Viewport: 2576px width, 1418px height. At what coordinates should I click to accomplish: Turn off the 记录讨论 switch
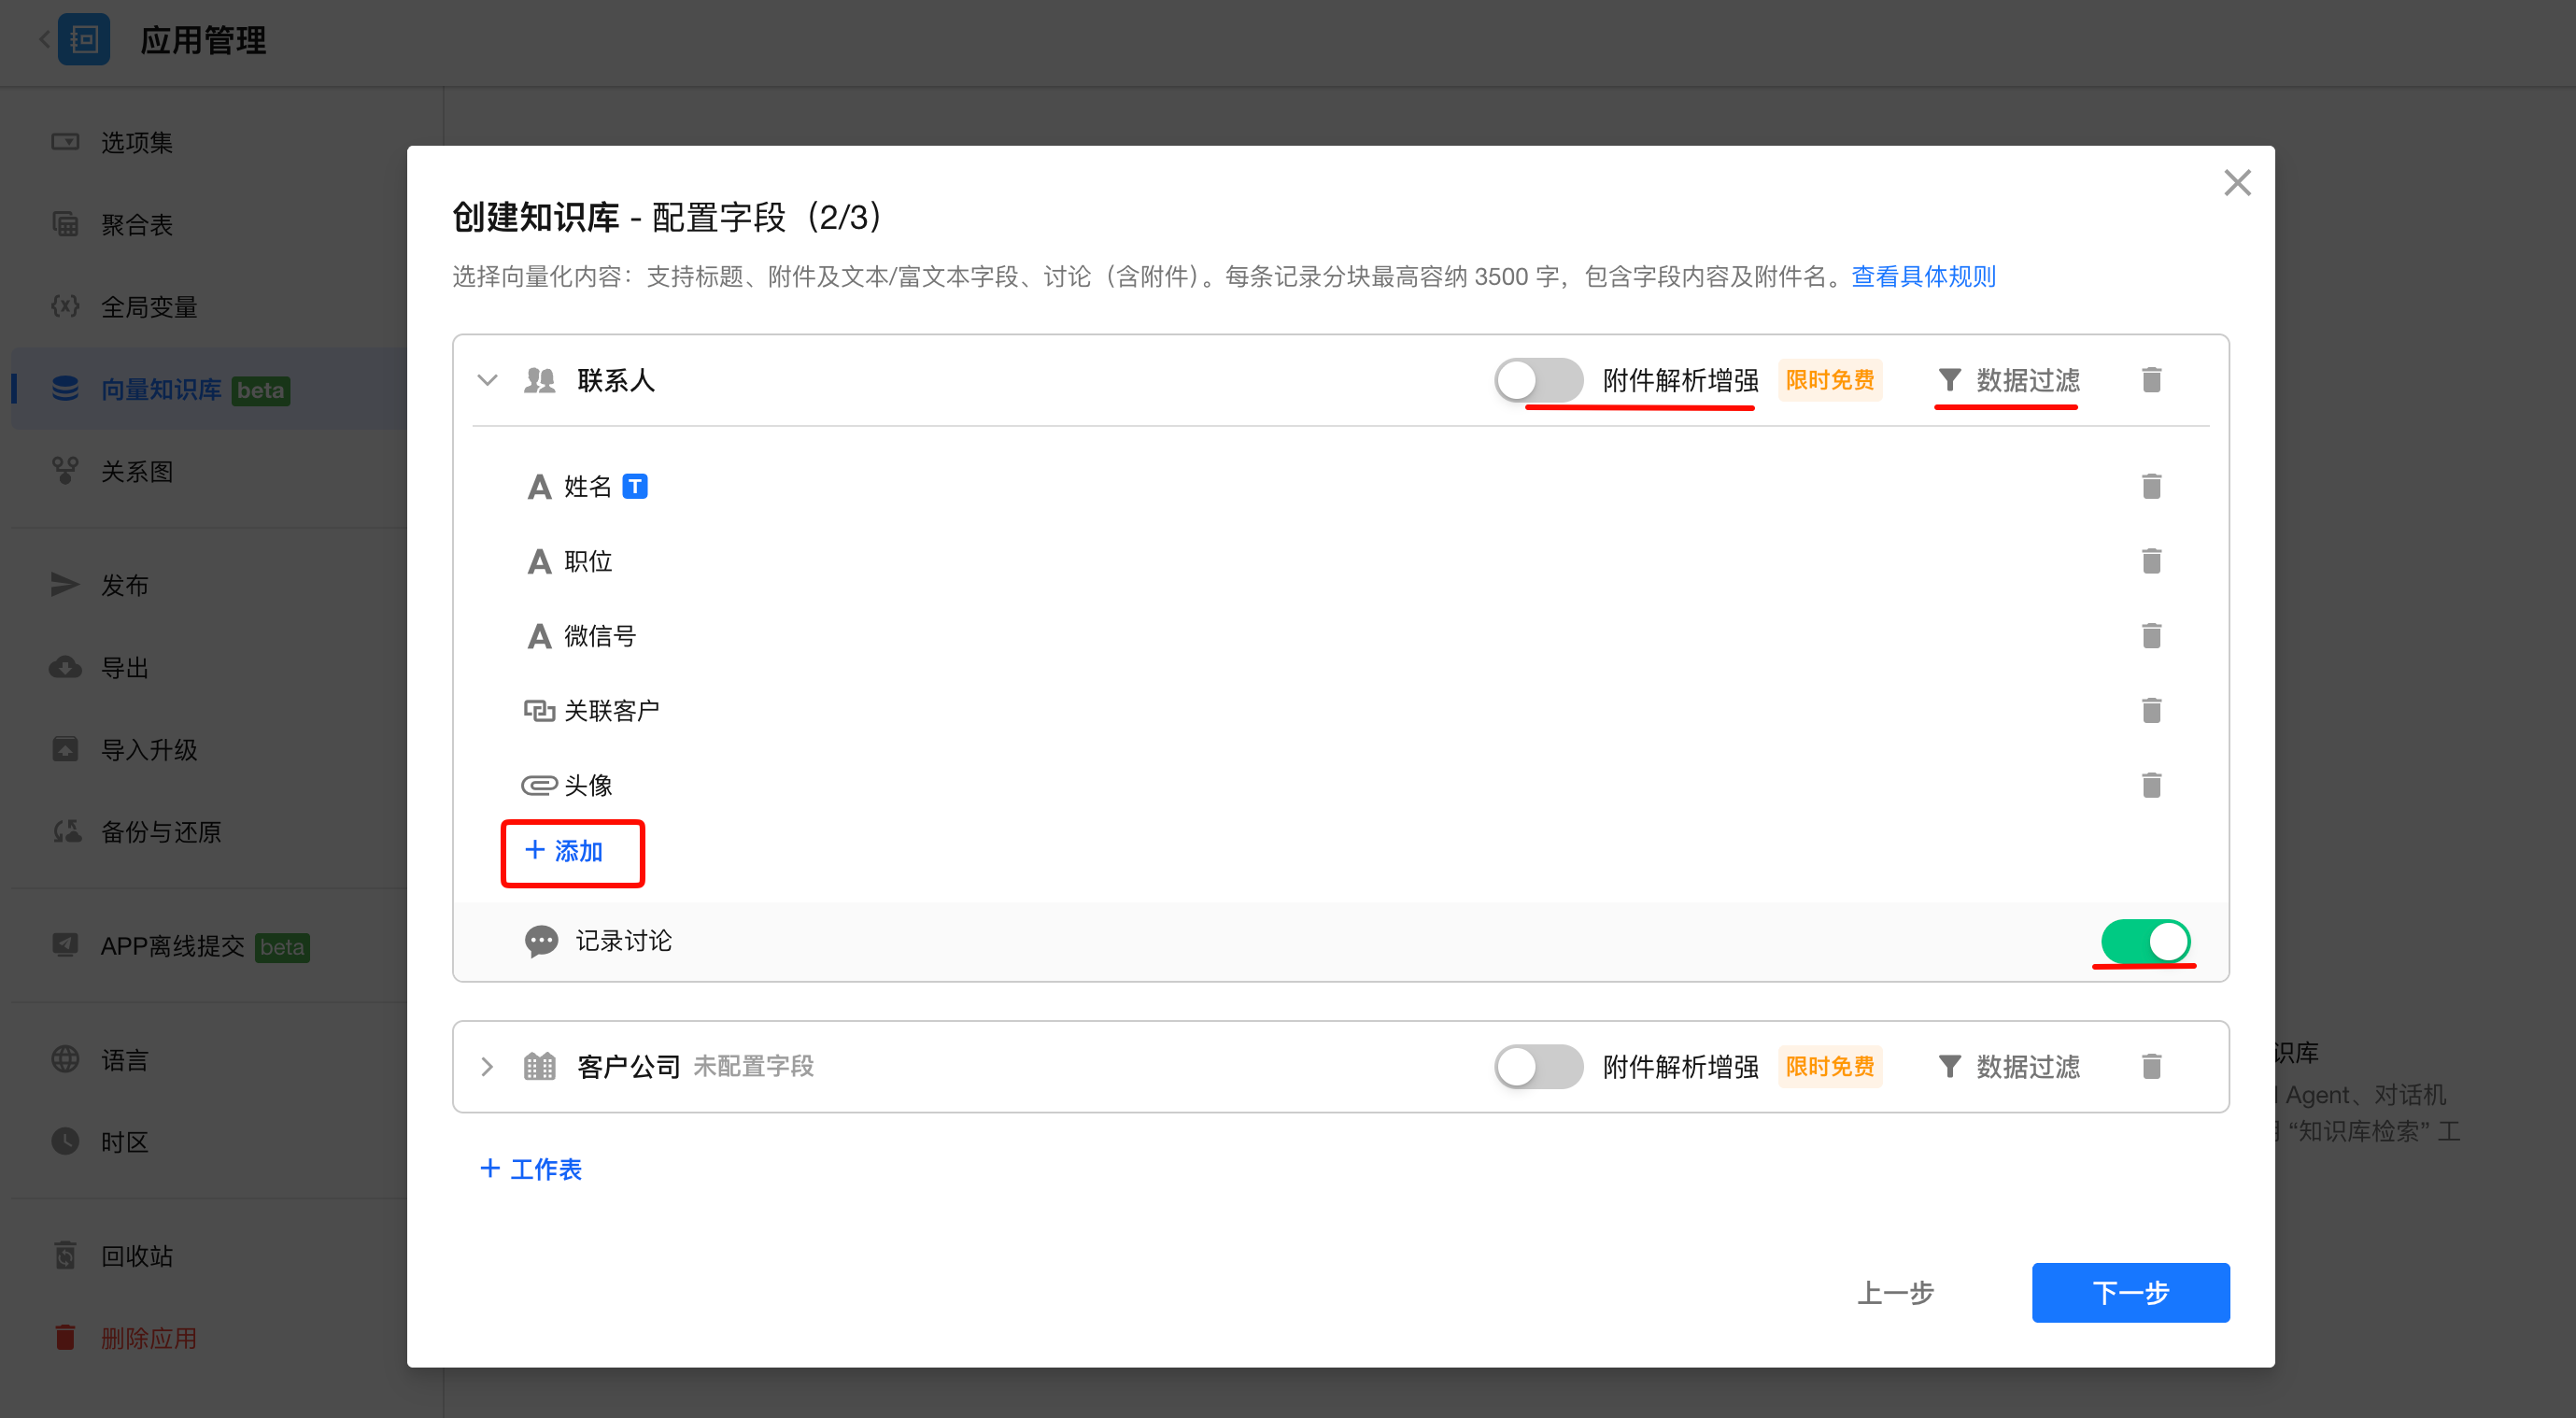pos(2145,941)
